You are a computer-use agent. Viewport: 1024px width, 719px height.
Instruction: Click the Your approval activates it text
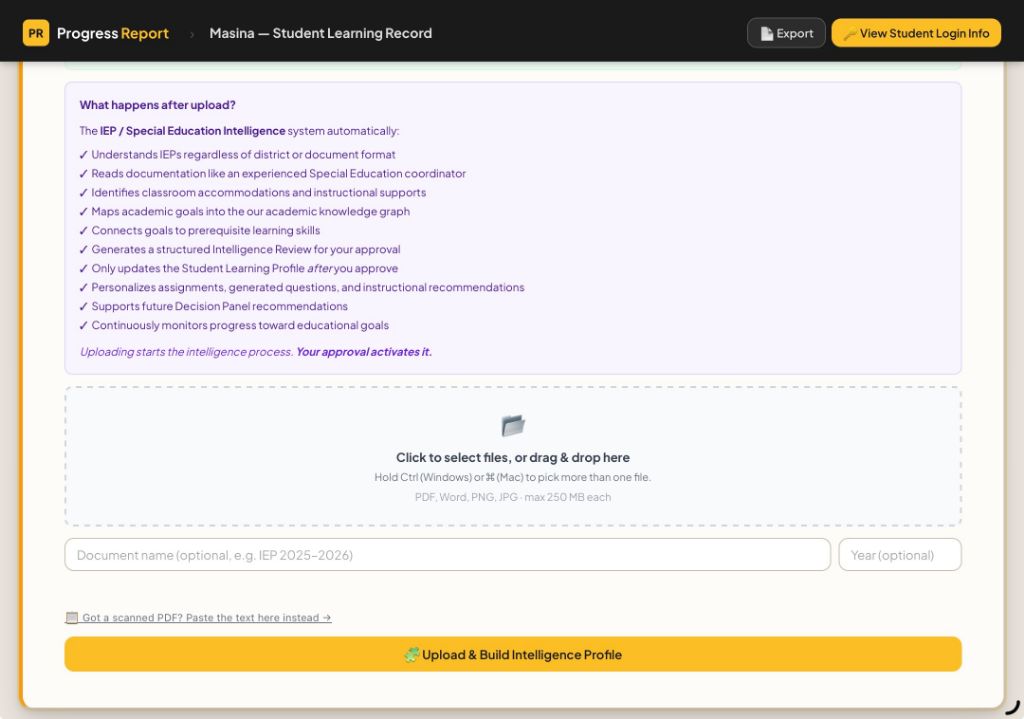click(364, 352)
